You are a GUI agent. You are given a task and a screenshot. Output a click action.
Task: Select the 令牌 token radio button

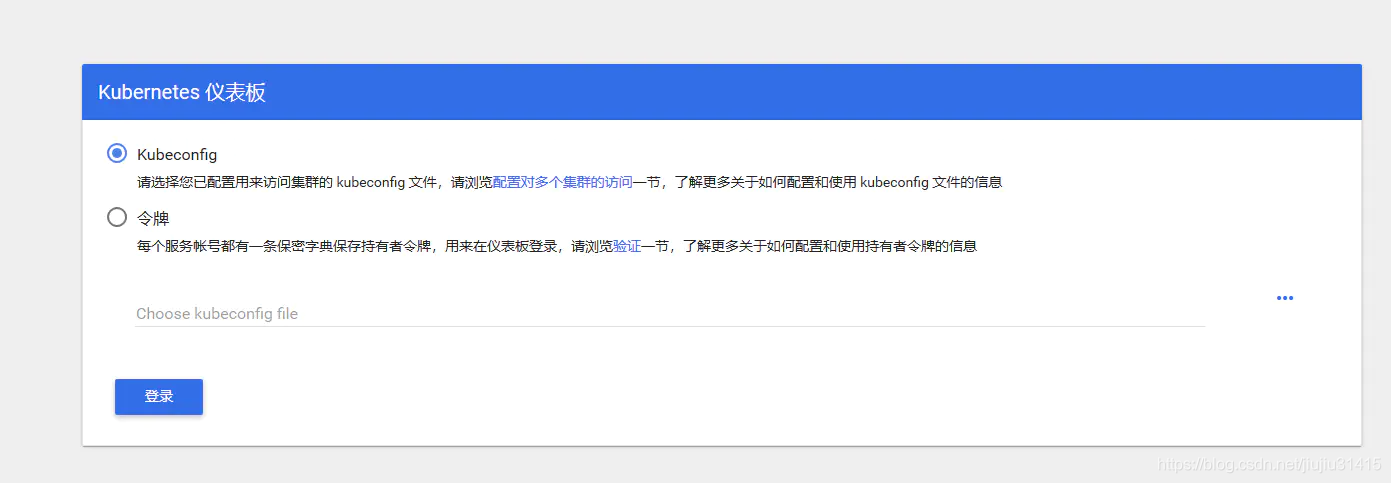click(x=117, y=217)
